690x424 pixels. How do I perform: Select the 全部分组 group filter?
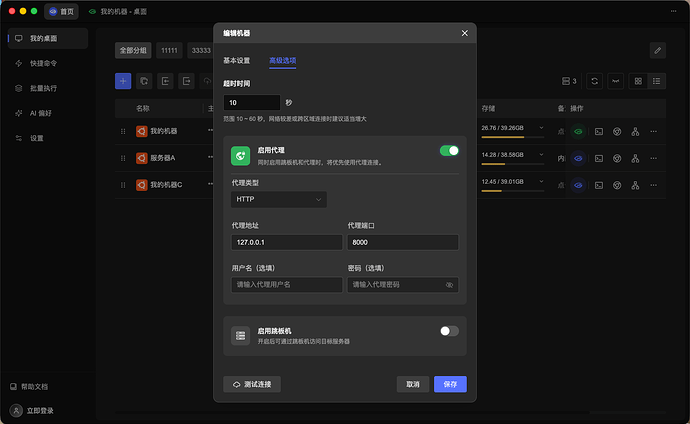pos(133,51)
